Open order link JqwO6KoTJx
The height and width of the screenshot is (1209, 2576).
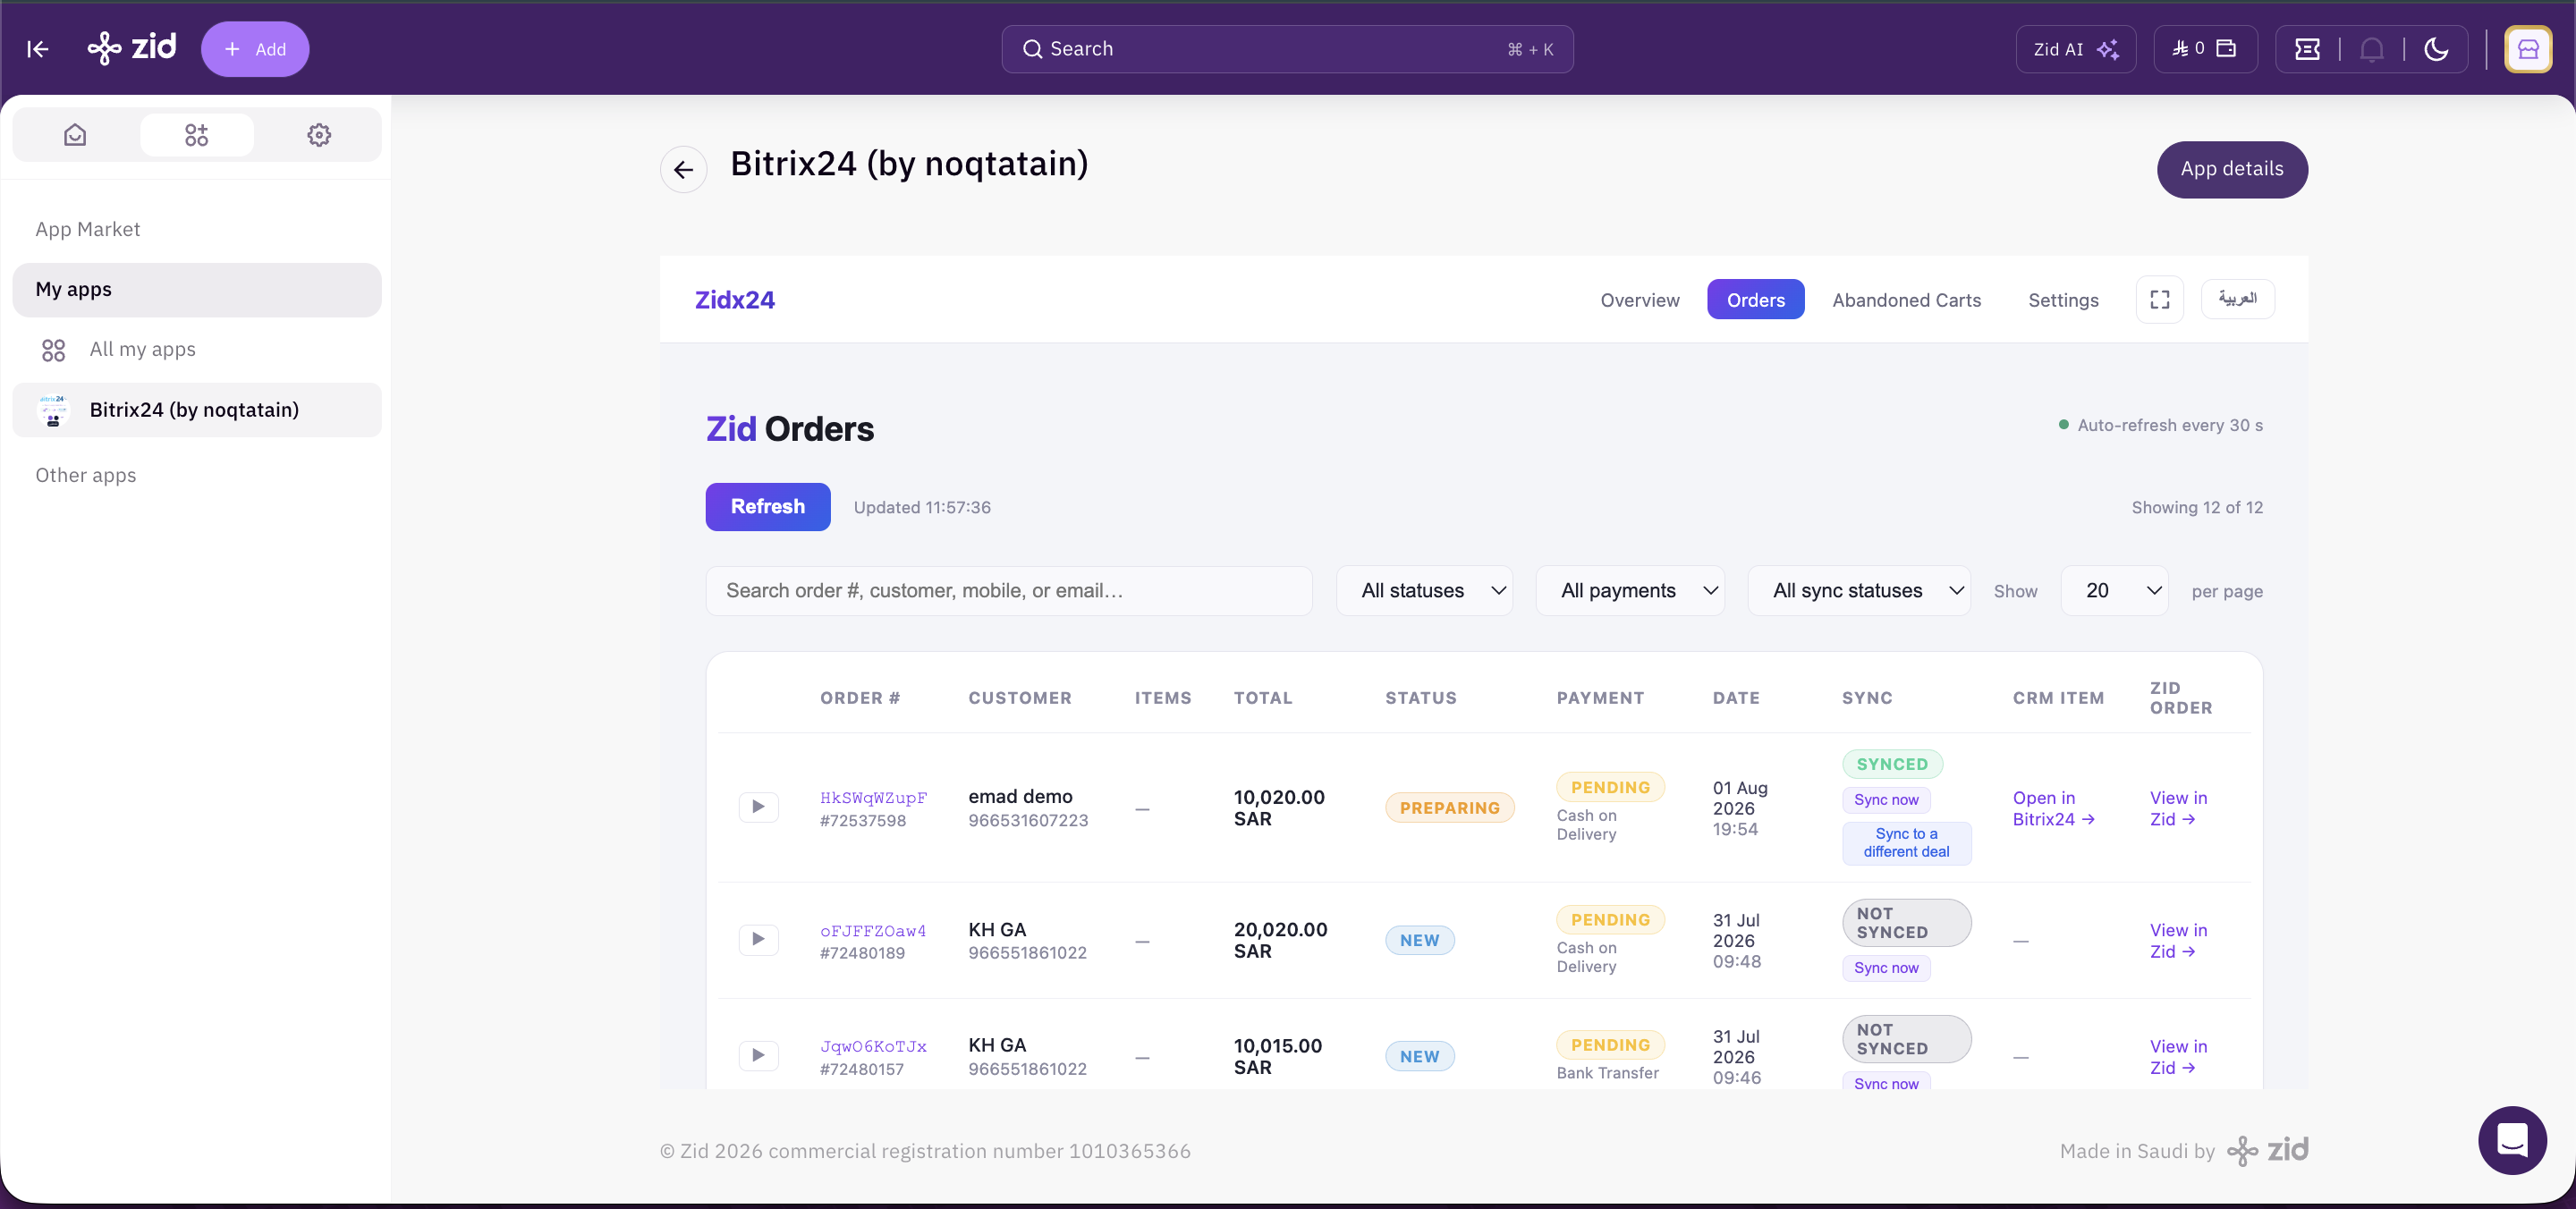point(873,1046)
